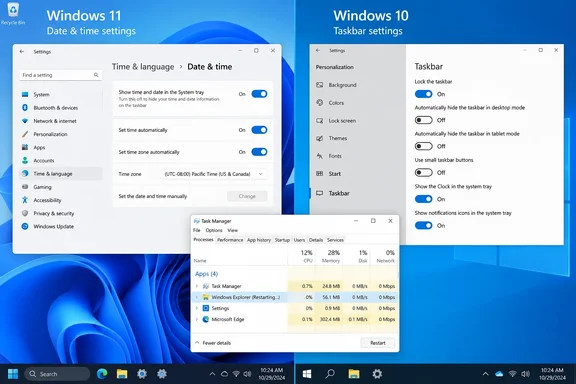Screen dimensions: 576x384
Task: Click Windows 10 taskbar search magnifier
Action: (330, 374)
